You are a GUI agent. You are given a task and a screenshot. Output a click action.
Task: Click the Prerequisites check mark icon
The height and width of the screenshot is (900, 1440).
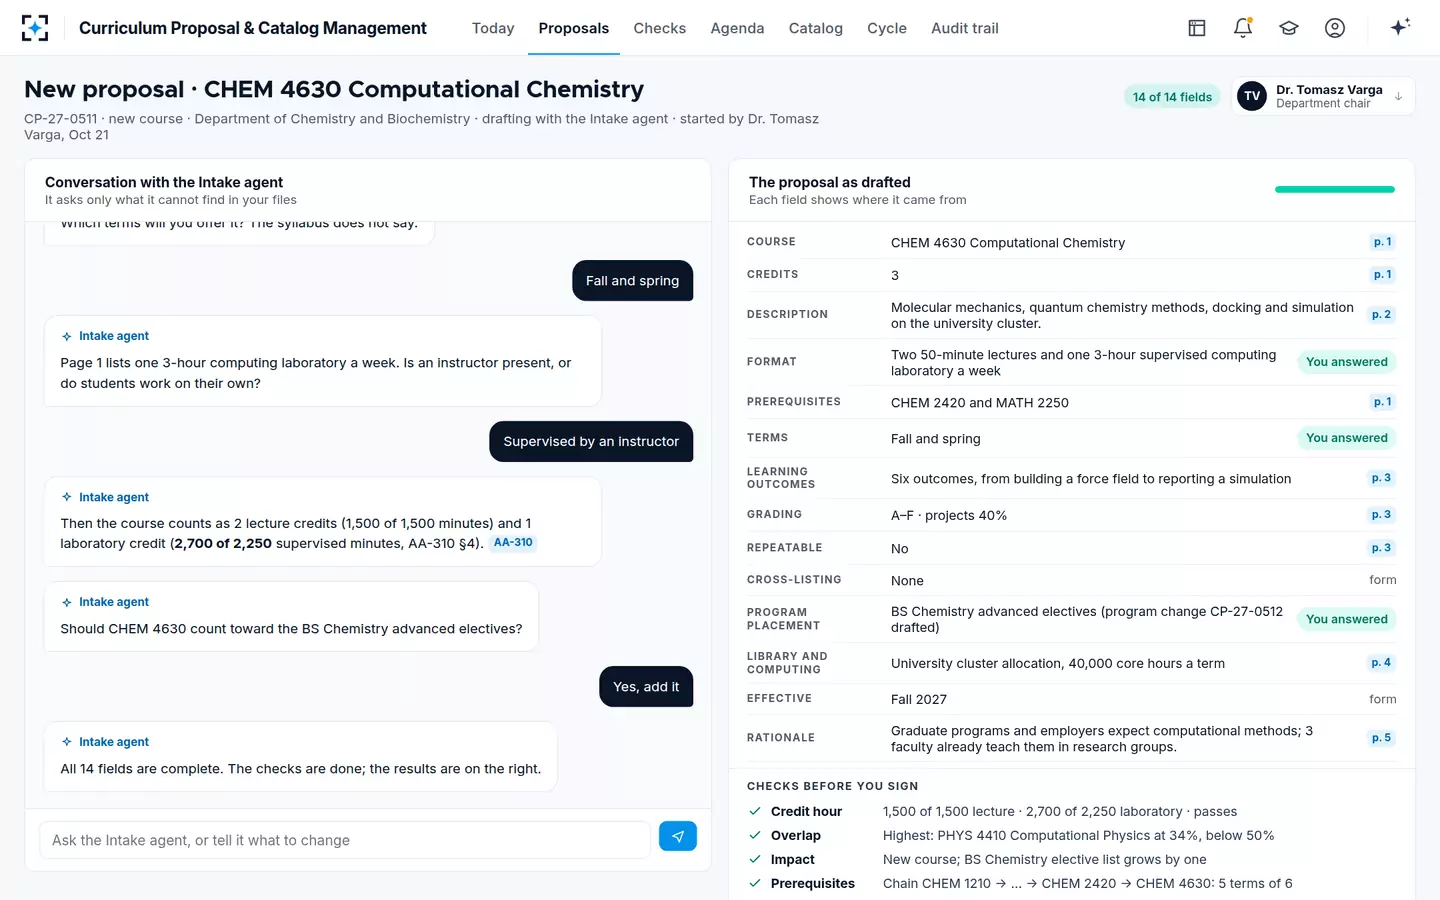click(755, 883)
